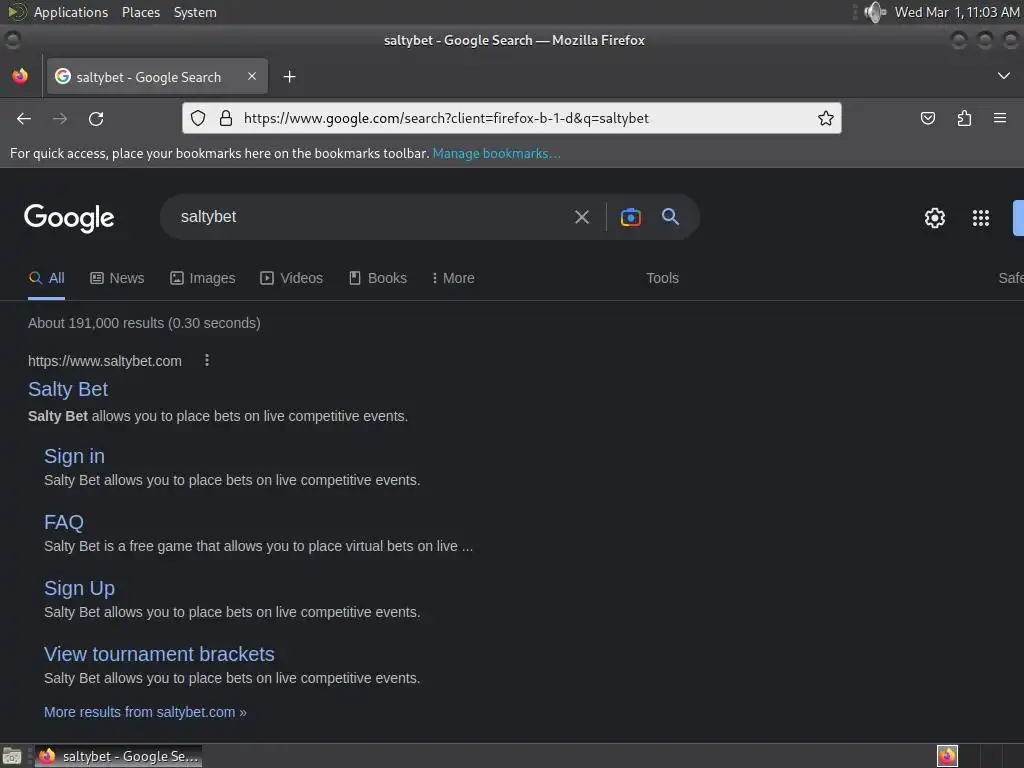Screen dimensions: 1024x768
Task: Click the date and time clock
Action: (x=957, y=12)
